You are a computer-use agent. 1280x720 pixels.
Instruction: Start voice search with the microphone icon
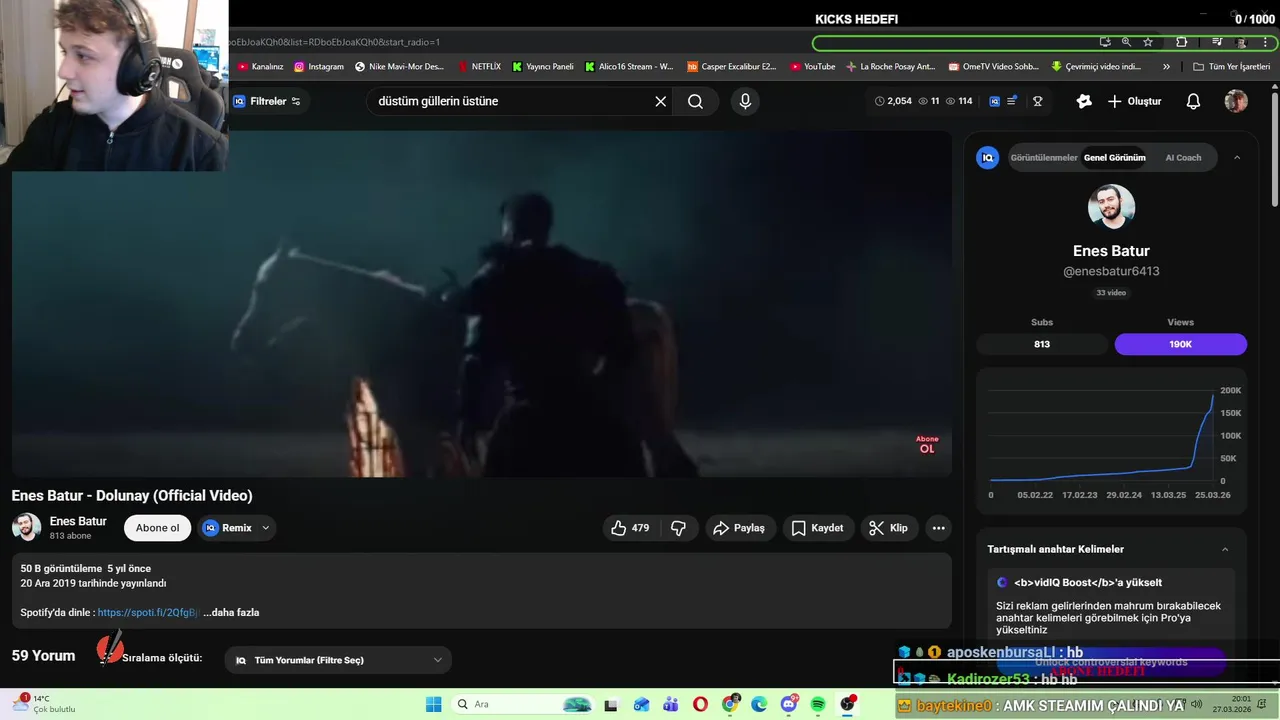coord(745,101)
